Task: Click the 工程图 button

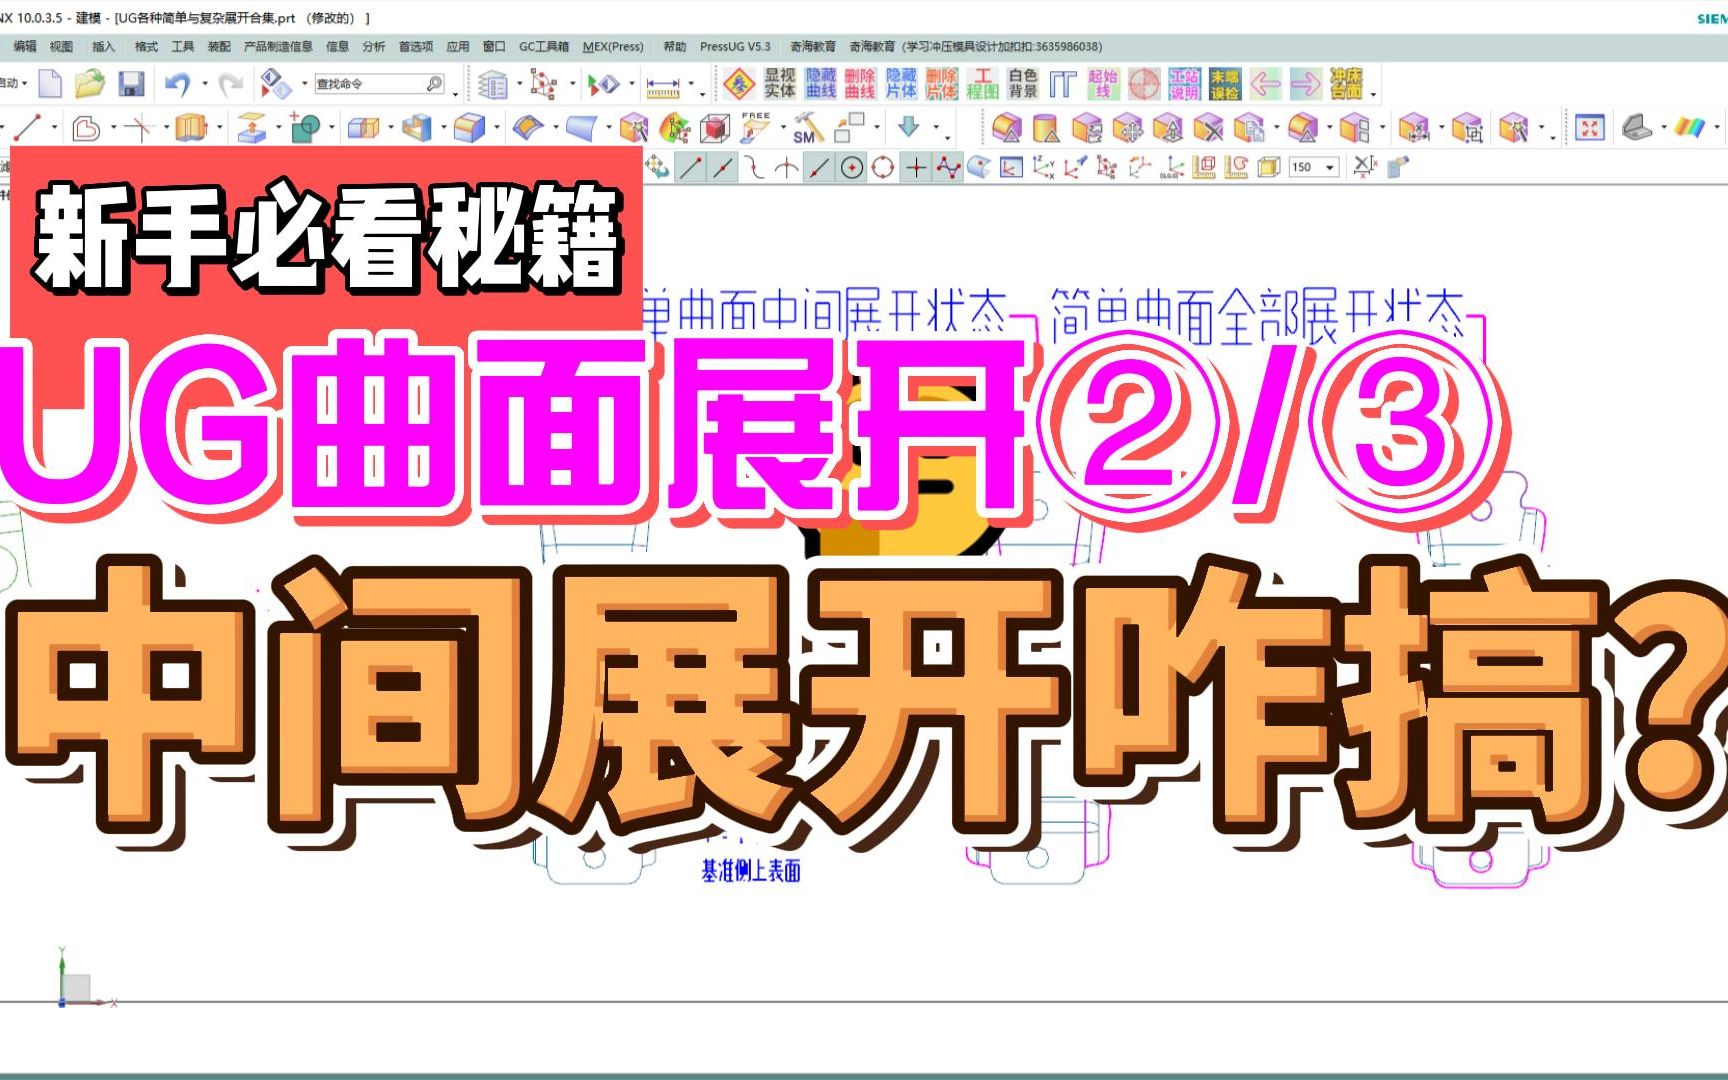Action: pyautogui.click(x=982, y=83)
